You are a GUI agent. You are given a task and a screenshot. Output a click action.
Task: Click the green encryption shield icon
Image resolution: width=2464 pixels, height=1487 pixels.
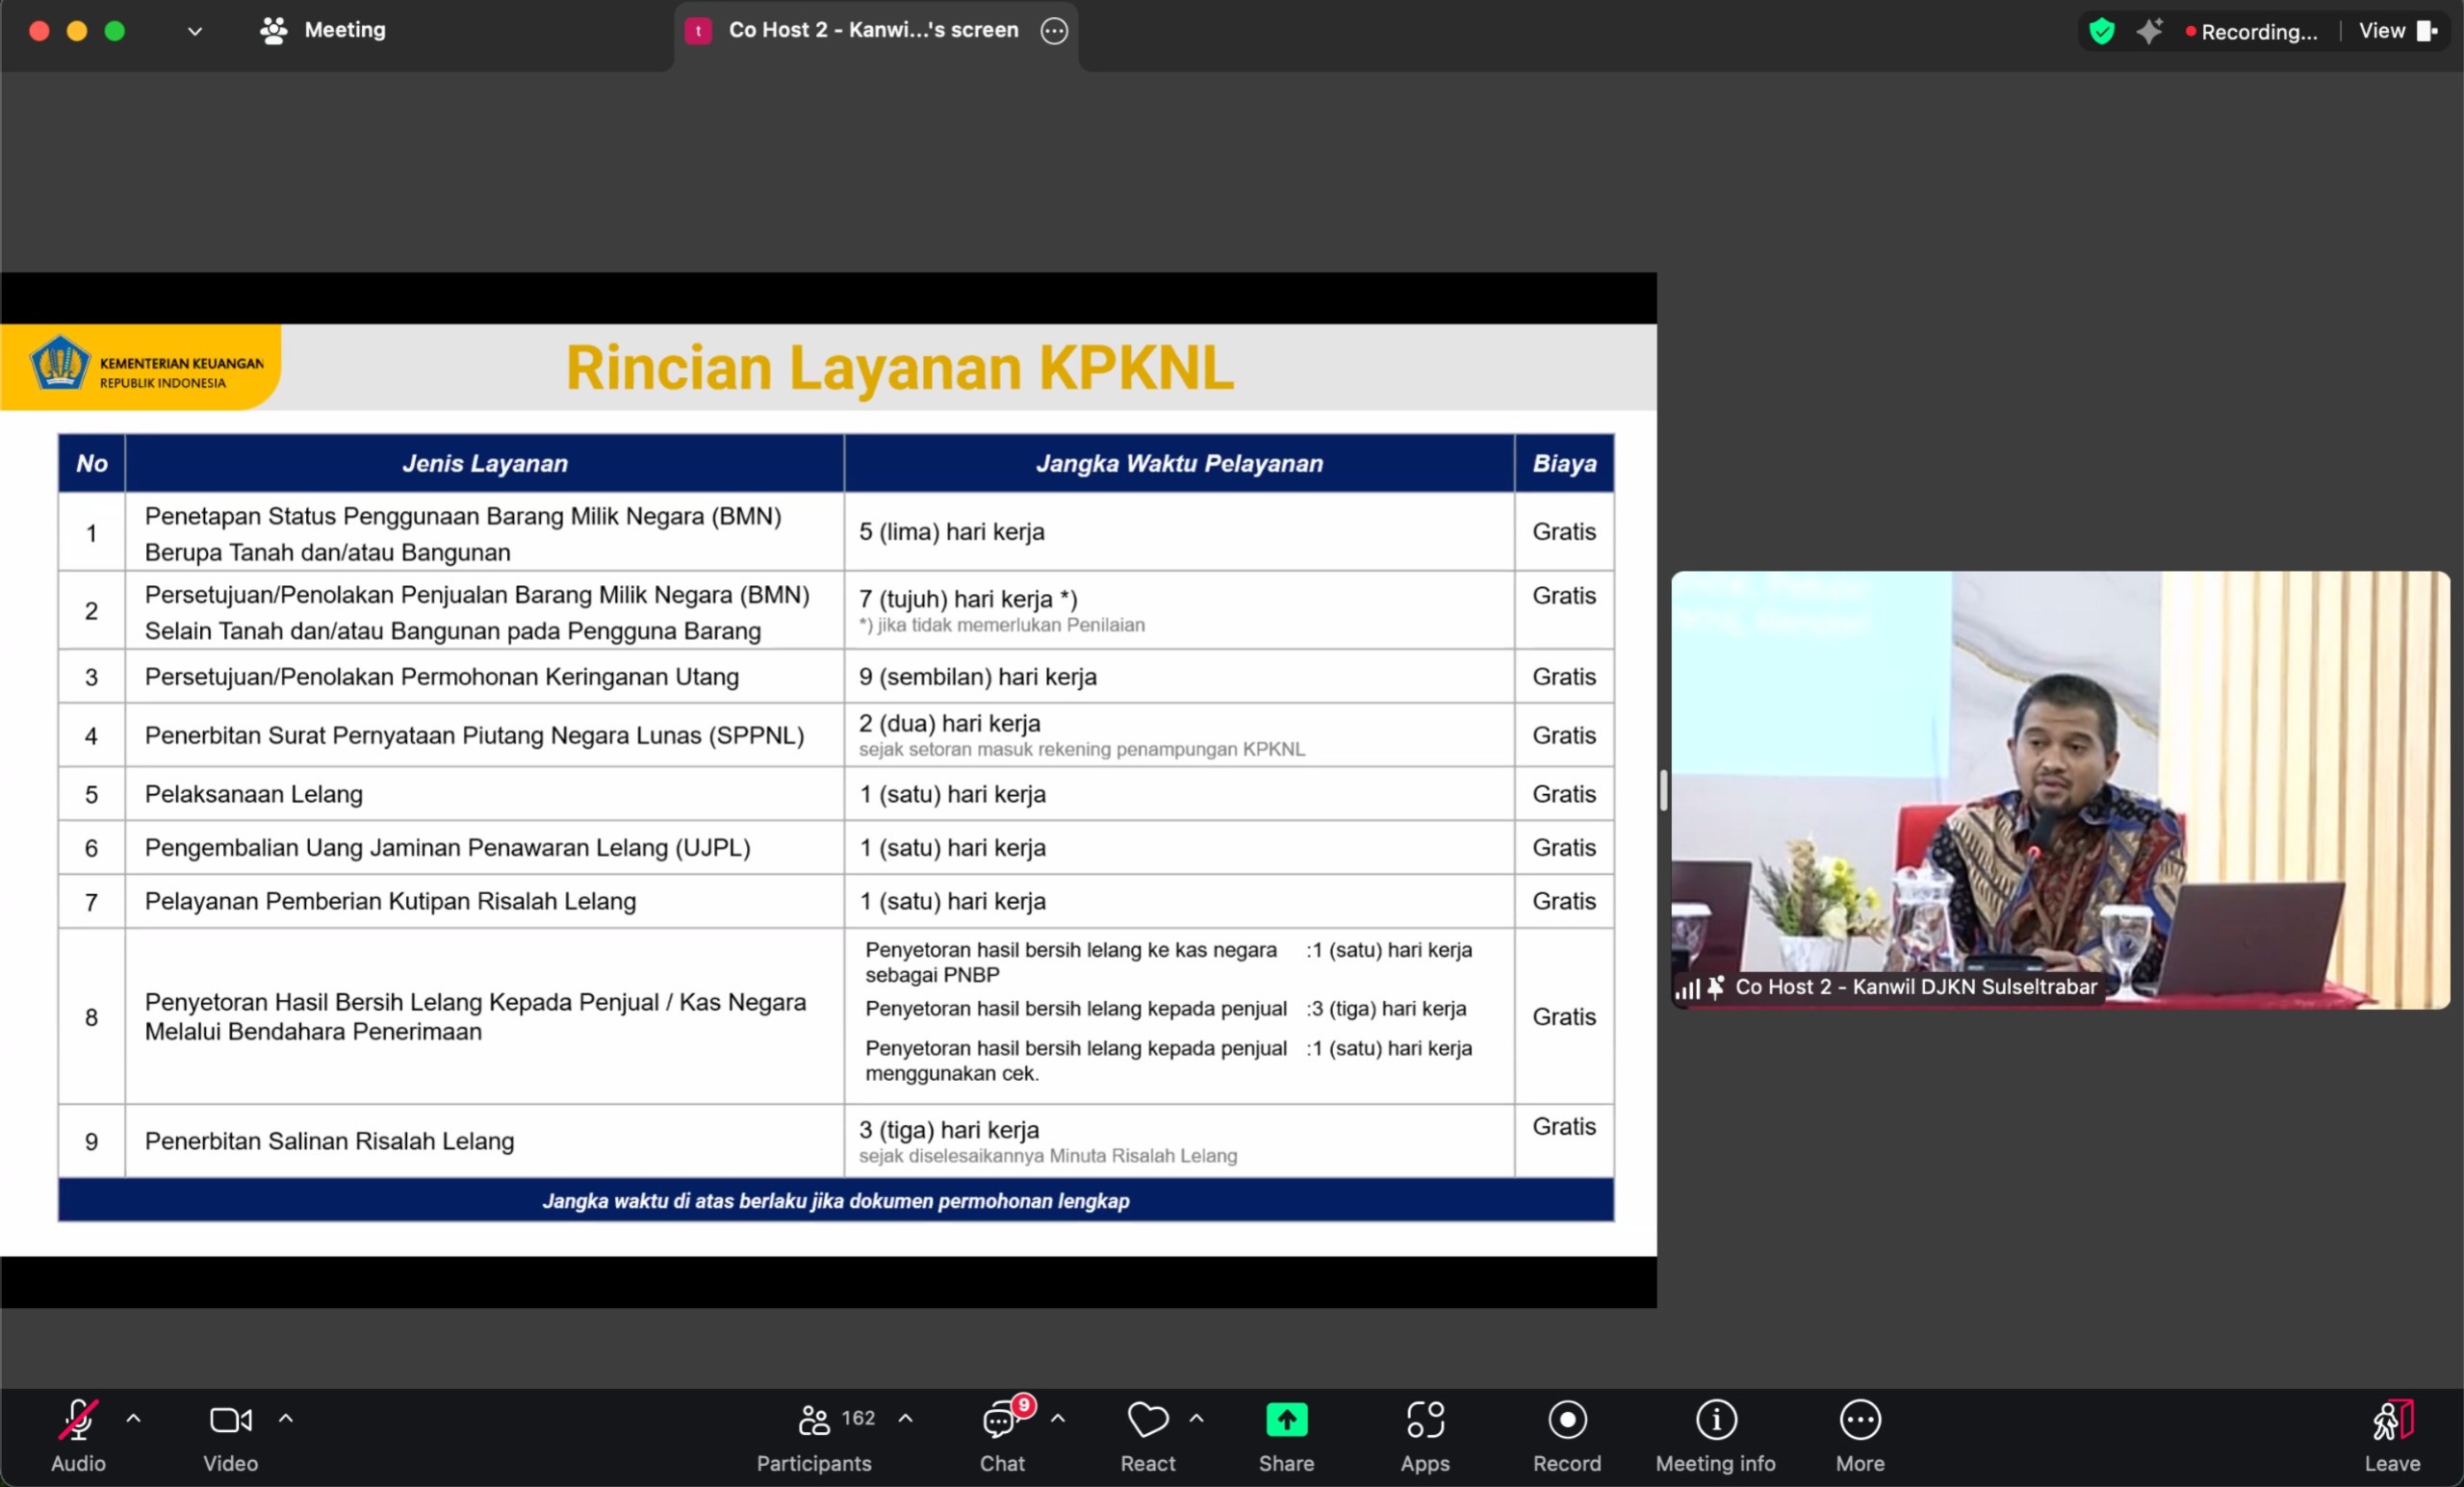[x=2102, y=31]
